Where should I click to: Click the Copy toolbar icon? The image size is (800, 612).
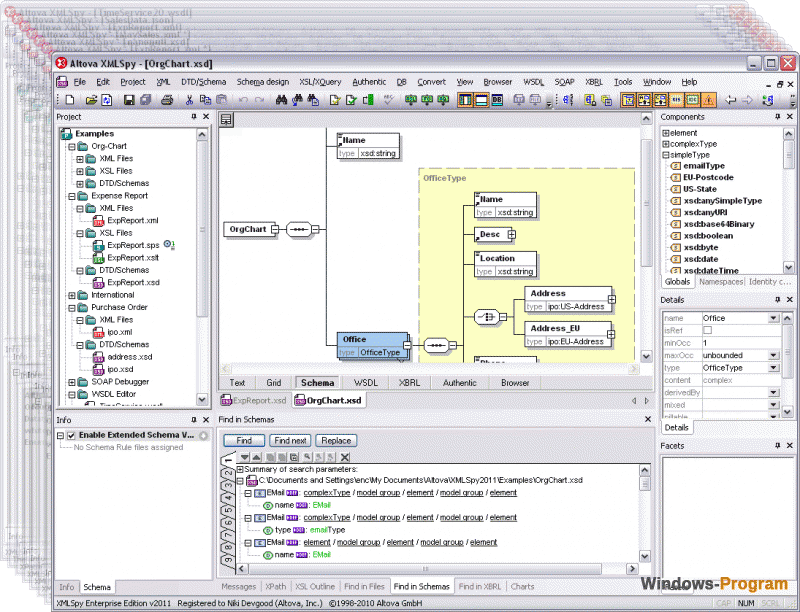tap(205, 100)
